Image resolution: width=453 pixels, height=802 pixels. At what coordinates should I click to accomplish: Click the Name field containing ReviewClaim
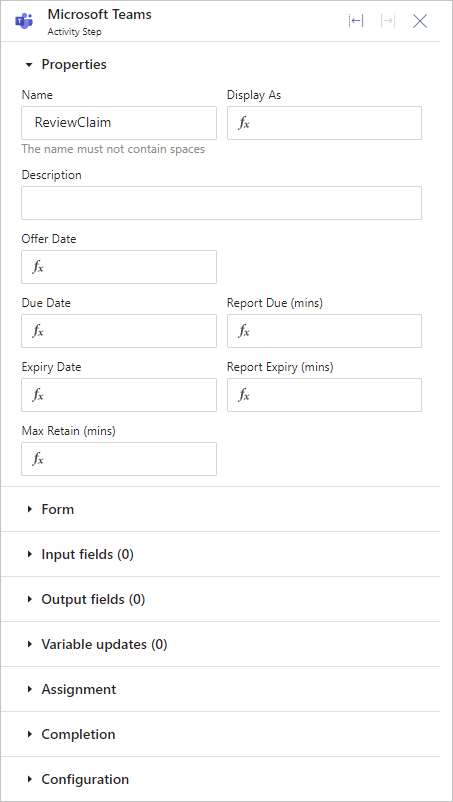point(119,123)
